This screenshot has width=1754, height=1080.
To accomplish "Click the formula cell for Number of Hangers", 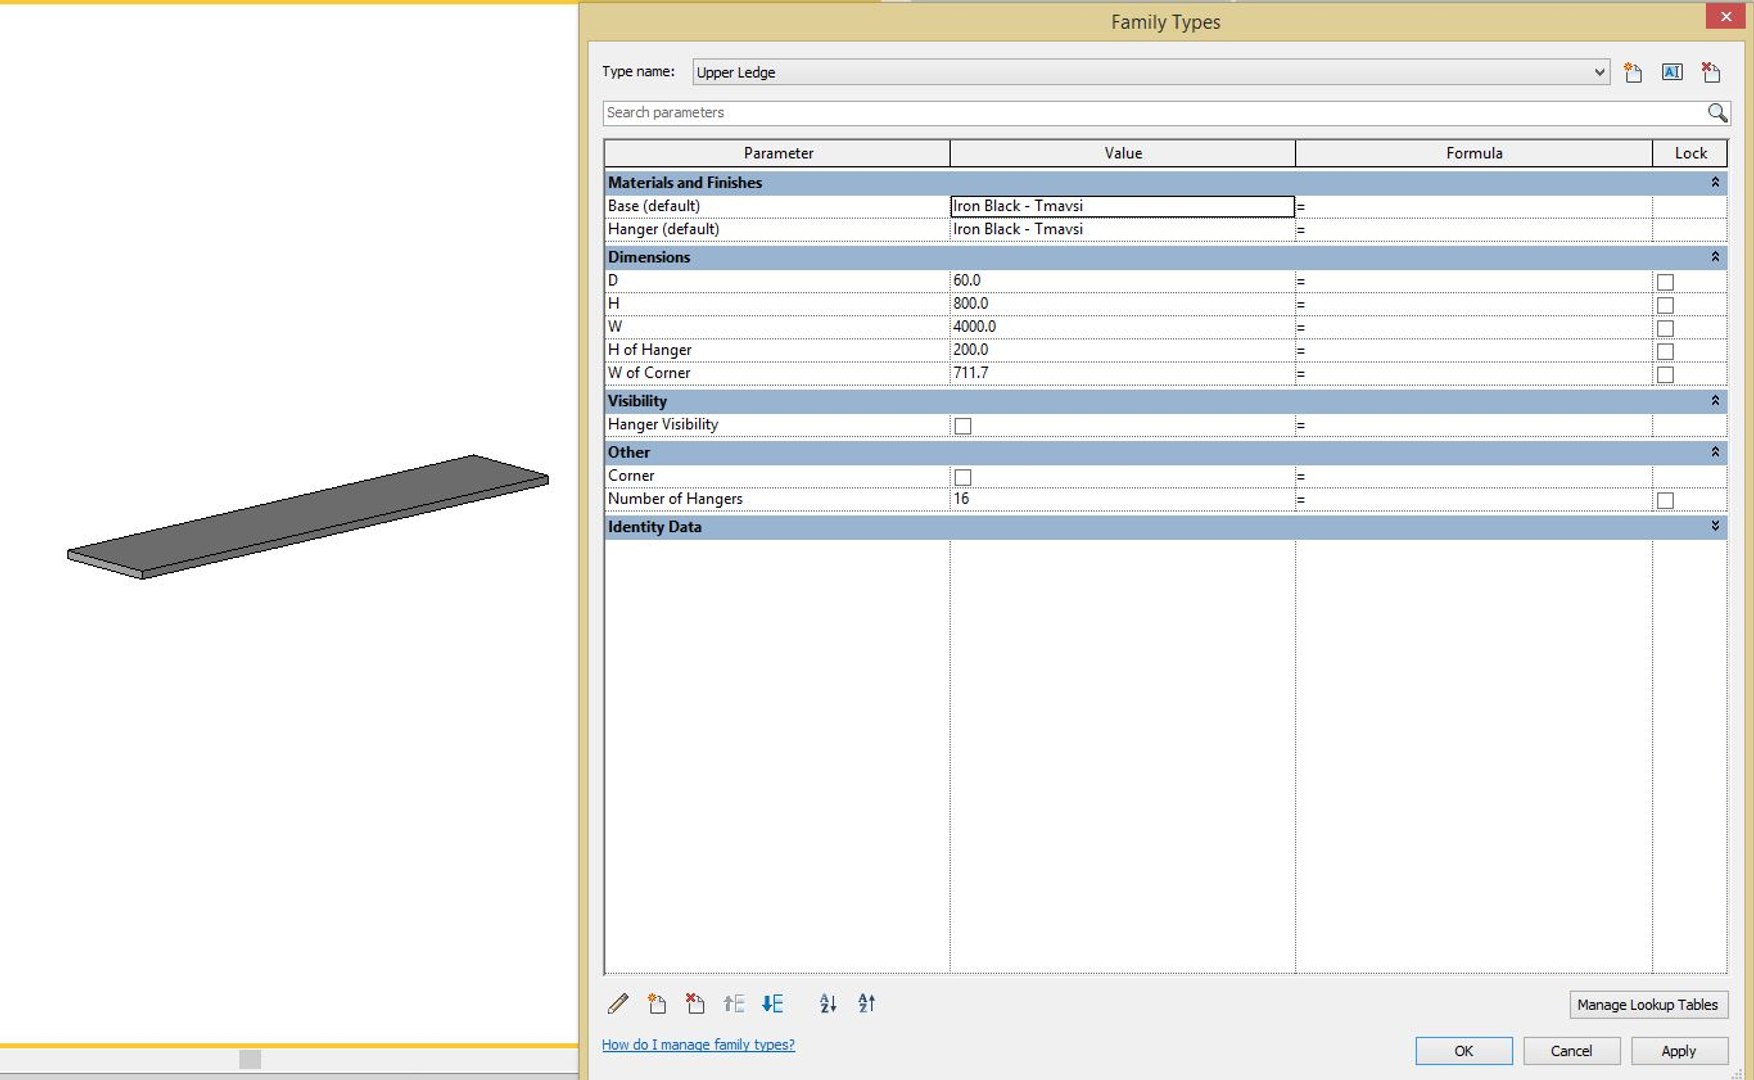I will point(1474,498).
